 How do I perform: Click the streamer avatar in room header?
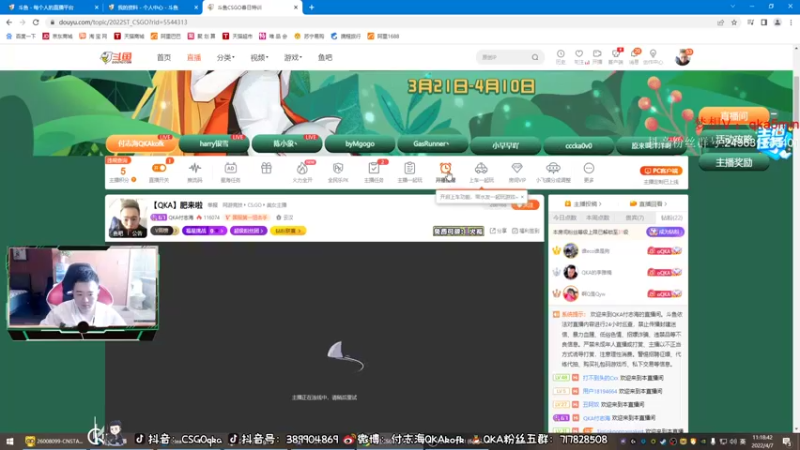pyautogui.click(x=127, y=218)
